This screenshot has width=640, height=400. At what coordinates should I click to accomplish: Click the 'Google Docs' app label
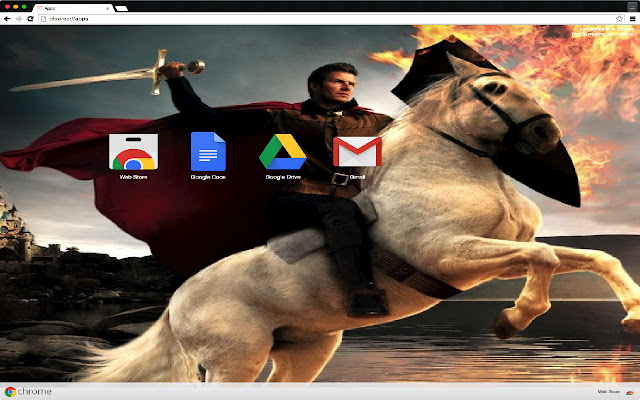208,177
